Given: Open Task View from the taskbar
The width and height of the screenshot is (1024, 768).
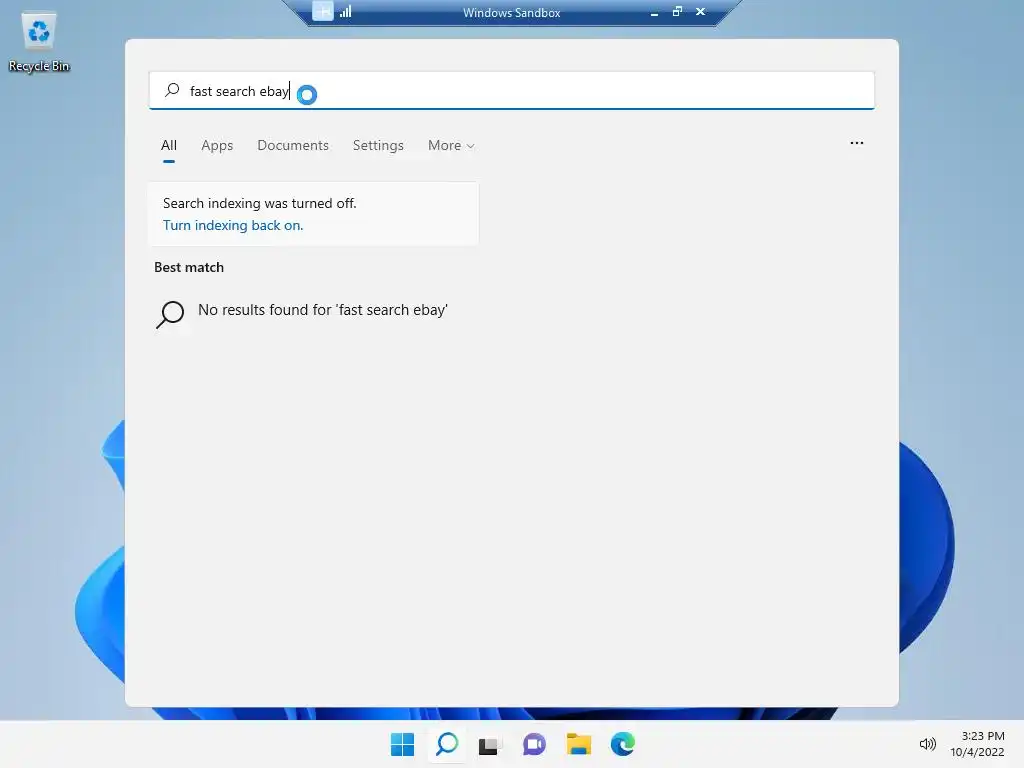Looking at the screenshot, I should click(x=490, y=744).
